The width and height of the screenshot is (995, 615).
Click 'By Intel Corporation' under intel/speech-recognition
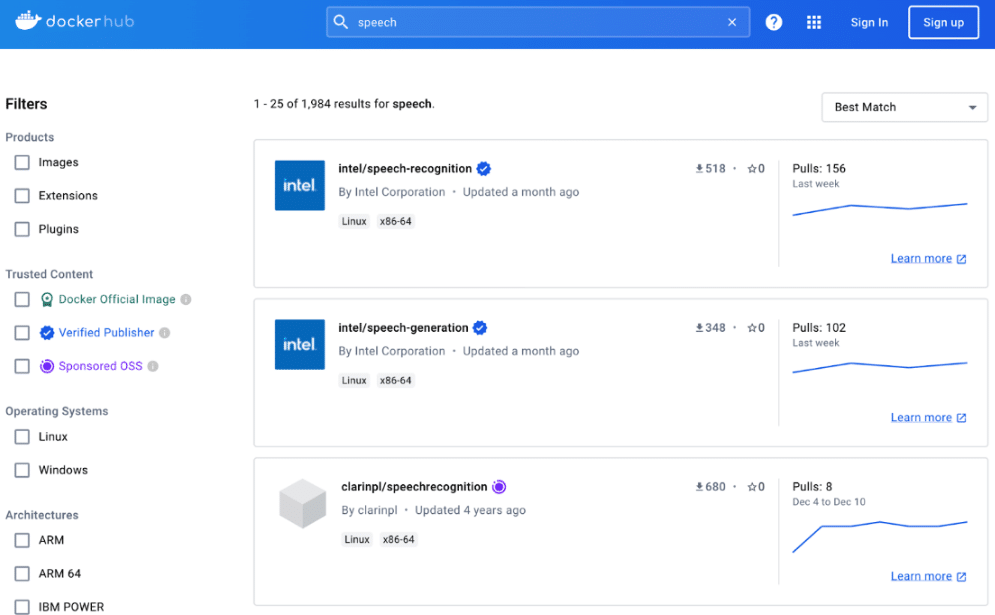[x=392, y=192]
